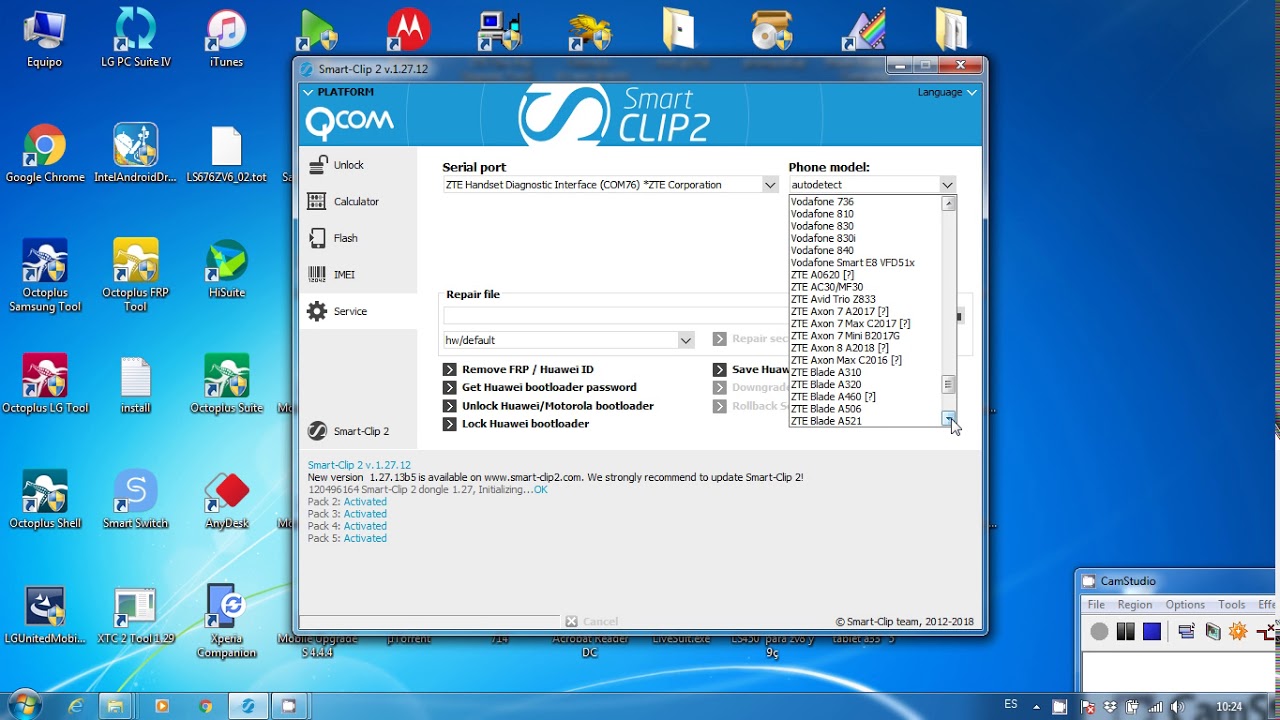Open Smart Switch desktop shortcut
Viewport: 1280px width, 720px height.
[136, 499]
